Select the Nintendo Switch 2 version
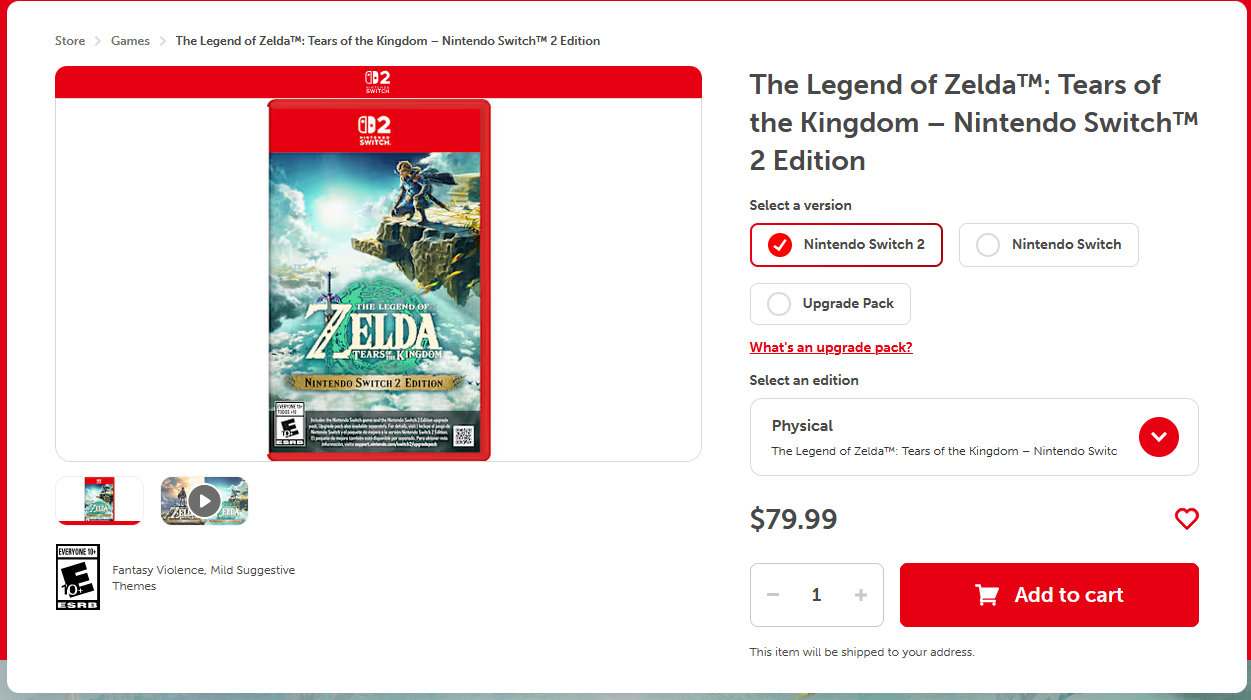This screenshot has width=1251, height=700. 846,245
